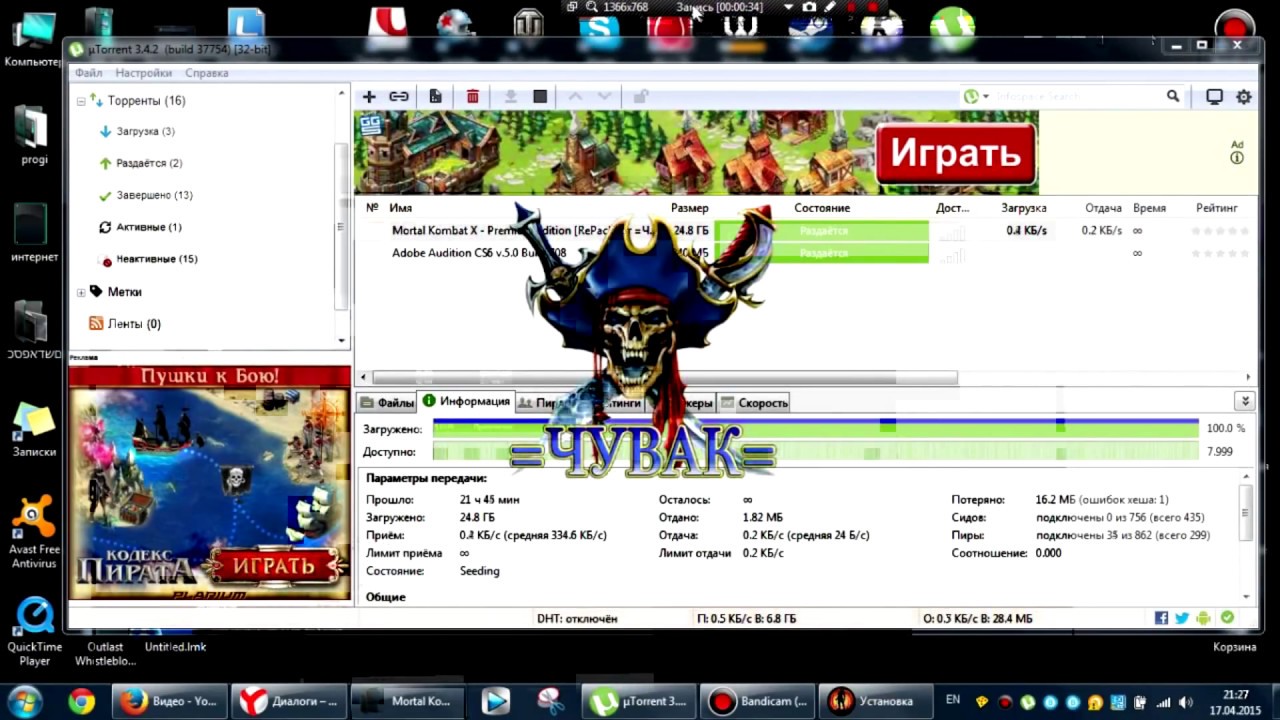This screenshot has height=720, width=1280.
Task: Switch to the Установка taskbar window
Action: [x=874, y=702]
